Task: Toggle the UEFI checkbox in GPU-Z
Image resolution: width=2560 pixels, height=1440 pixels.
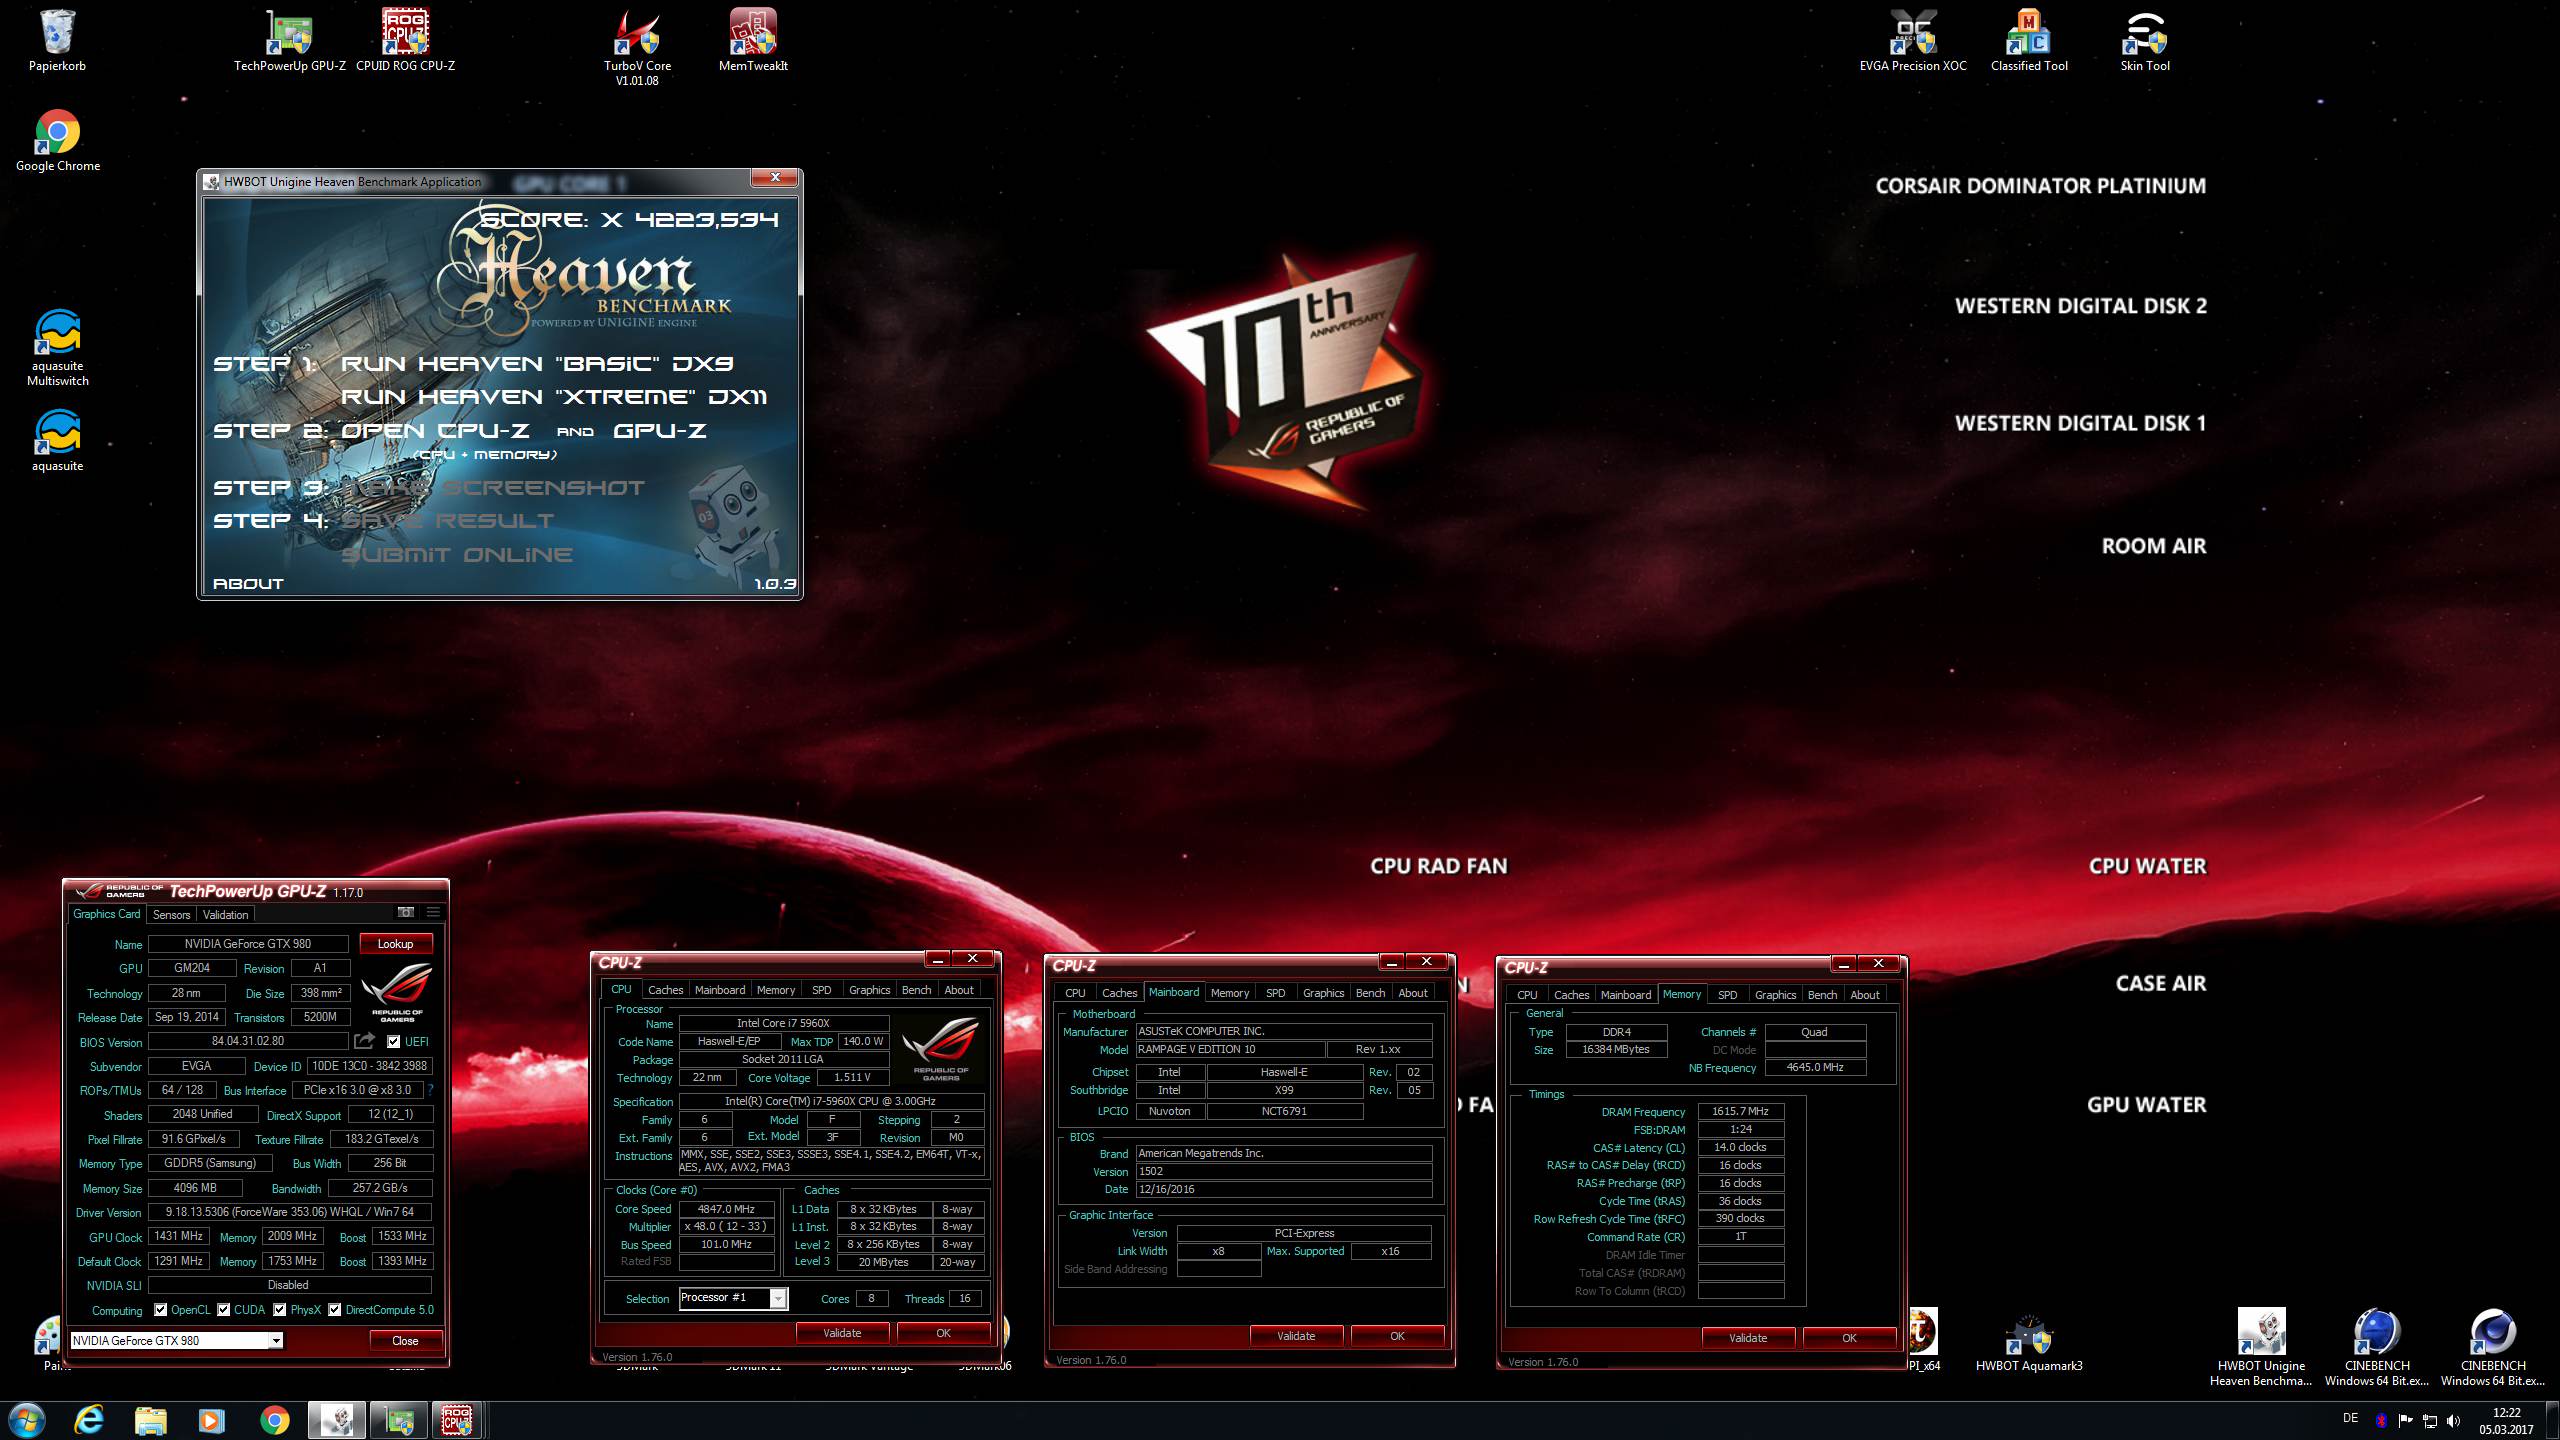Action: click(393, 1042)
